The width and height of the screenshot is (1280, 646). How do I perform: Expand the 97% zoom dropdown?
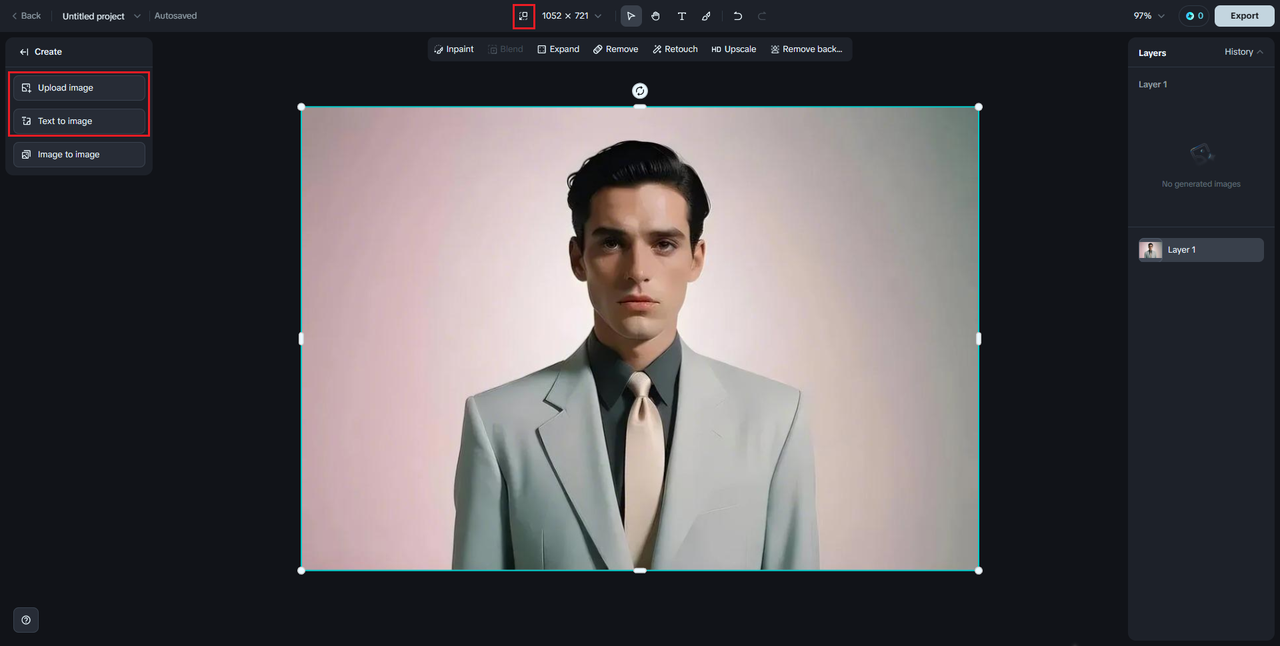pos(1149,16)
